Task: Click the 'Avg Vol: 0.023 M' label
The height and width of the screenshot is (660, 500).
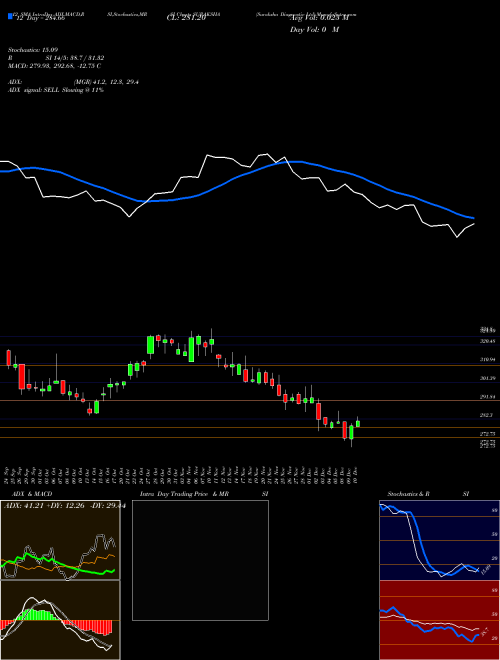Action: pos(319,18)
